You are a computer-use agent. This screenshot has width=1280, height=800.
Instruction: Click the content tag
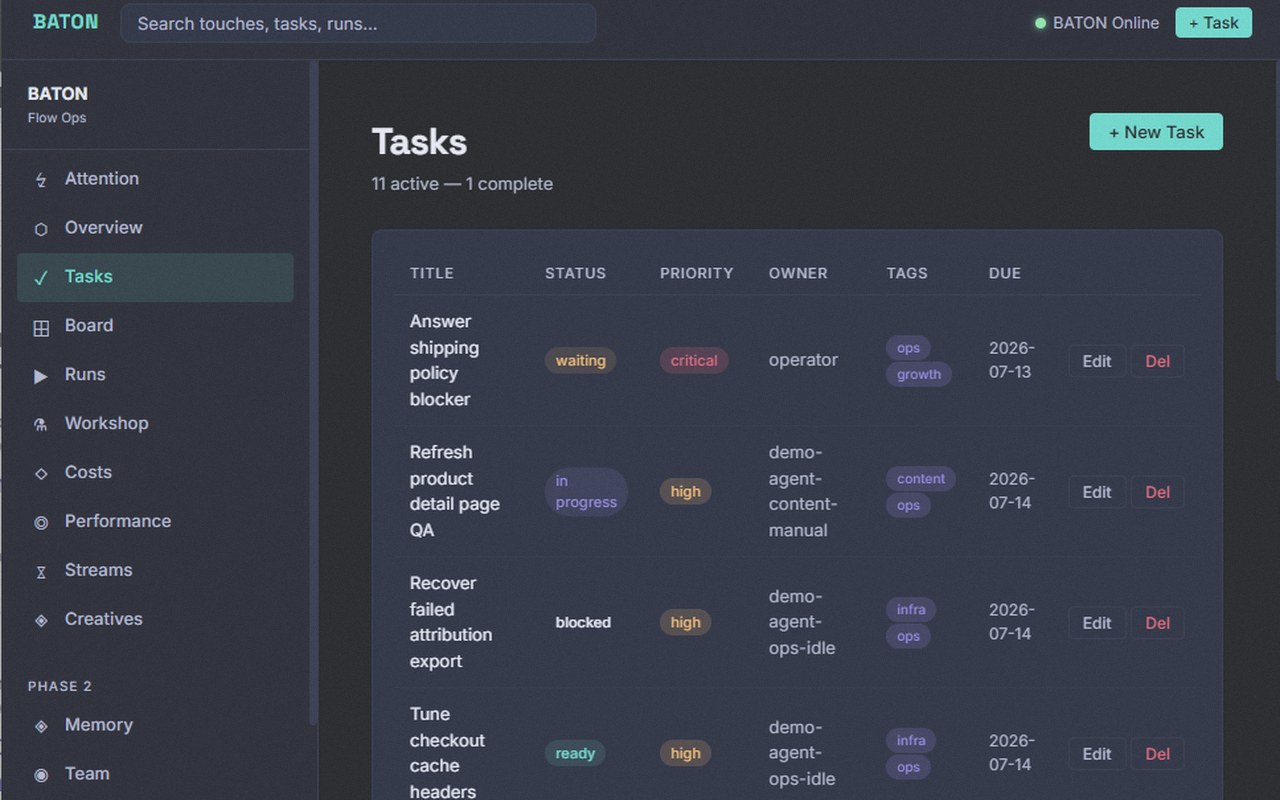click(x=921, y=479)
